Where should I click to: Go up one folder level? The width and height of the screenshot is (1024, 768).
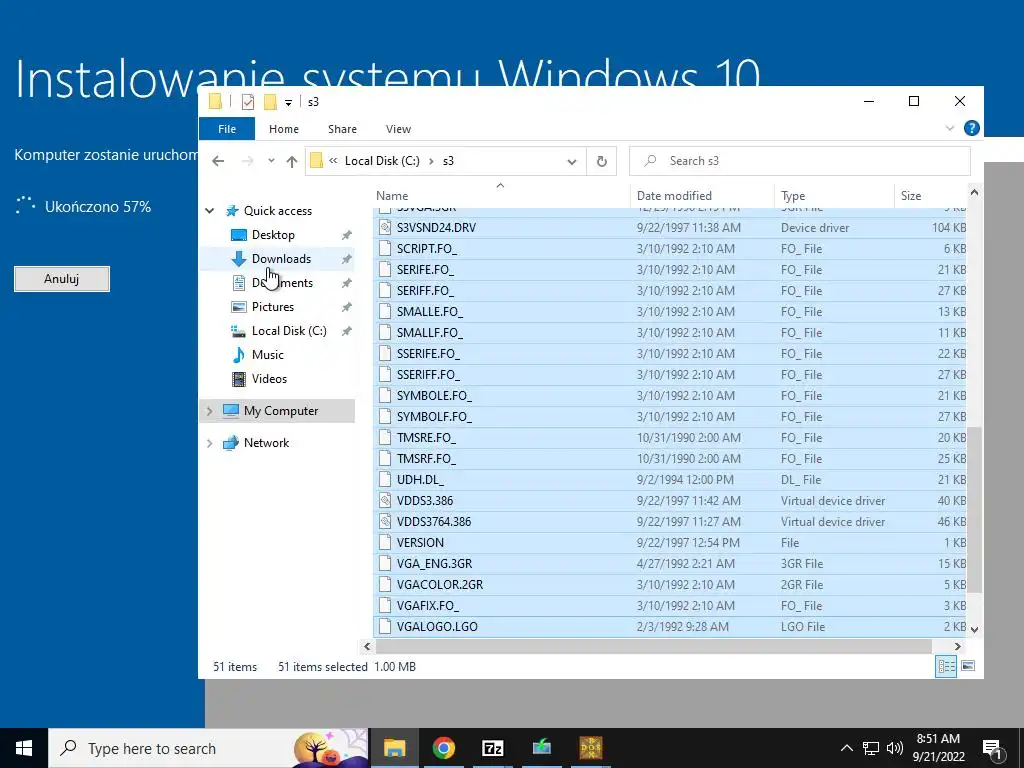291,161
